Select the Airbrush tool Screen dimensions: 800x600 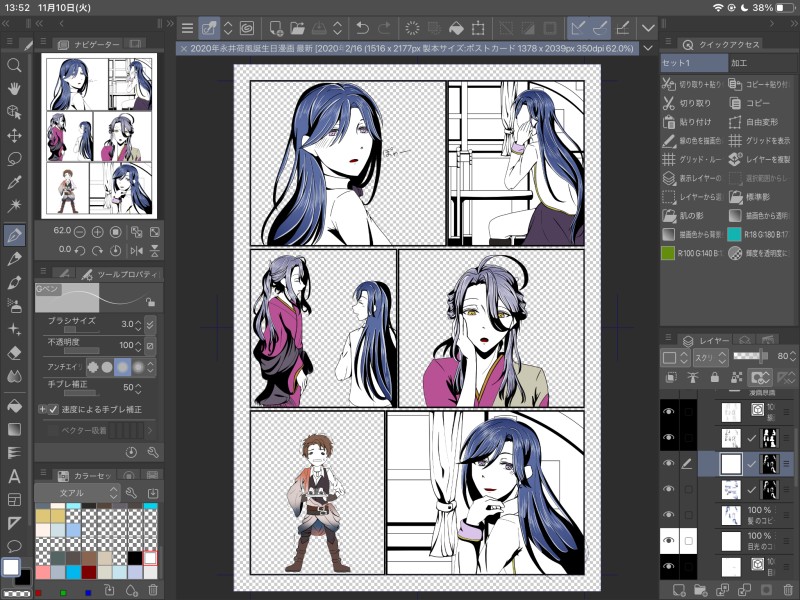(x=14, y=306)
